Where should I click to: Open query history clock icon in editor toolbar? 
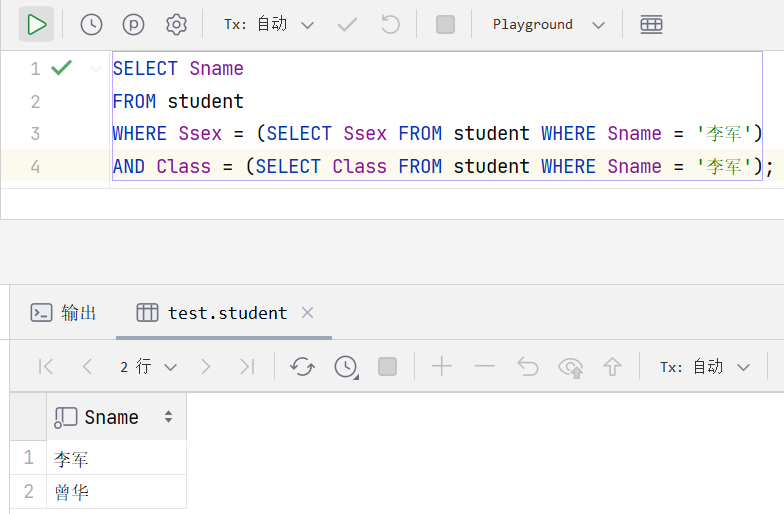pyautogui.click(x=91, y=24)
